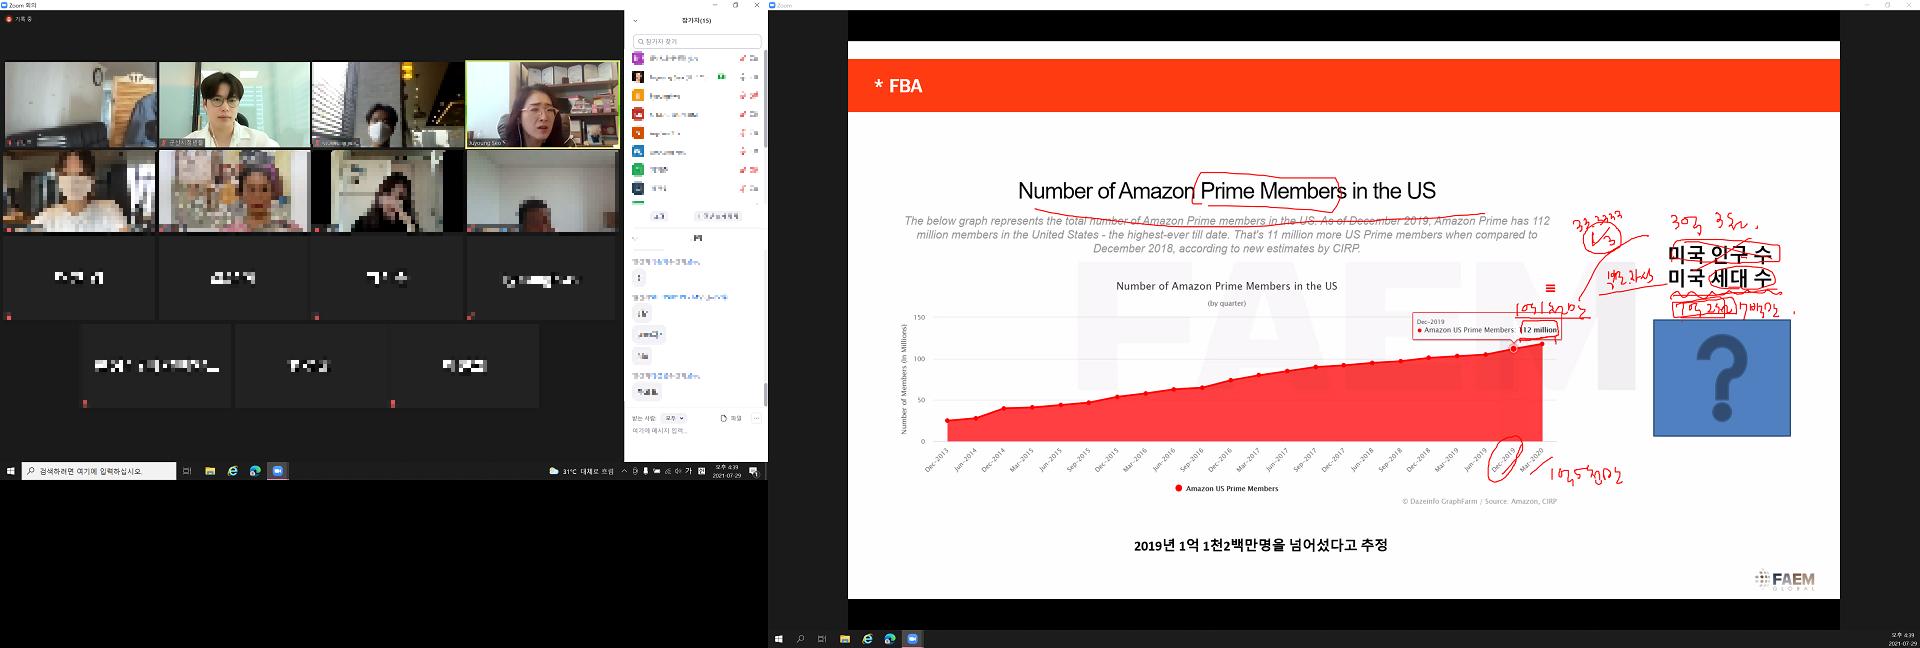Image resolution: width=1920 pixels, height=648 pixels.
Task: Click the 'Amazon US Prime Members' chart legend
Action: tap(1227, 489)
